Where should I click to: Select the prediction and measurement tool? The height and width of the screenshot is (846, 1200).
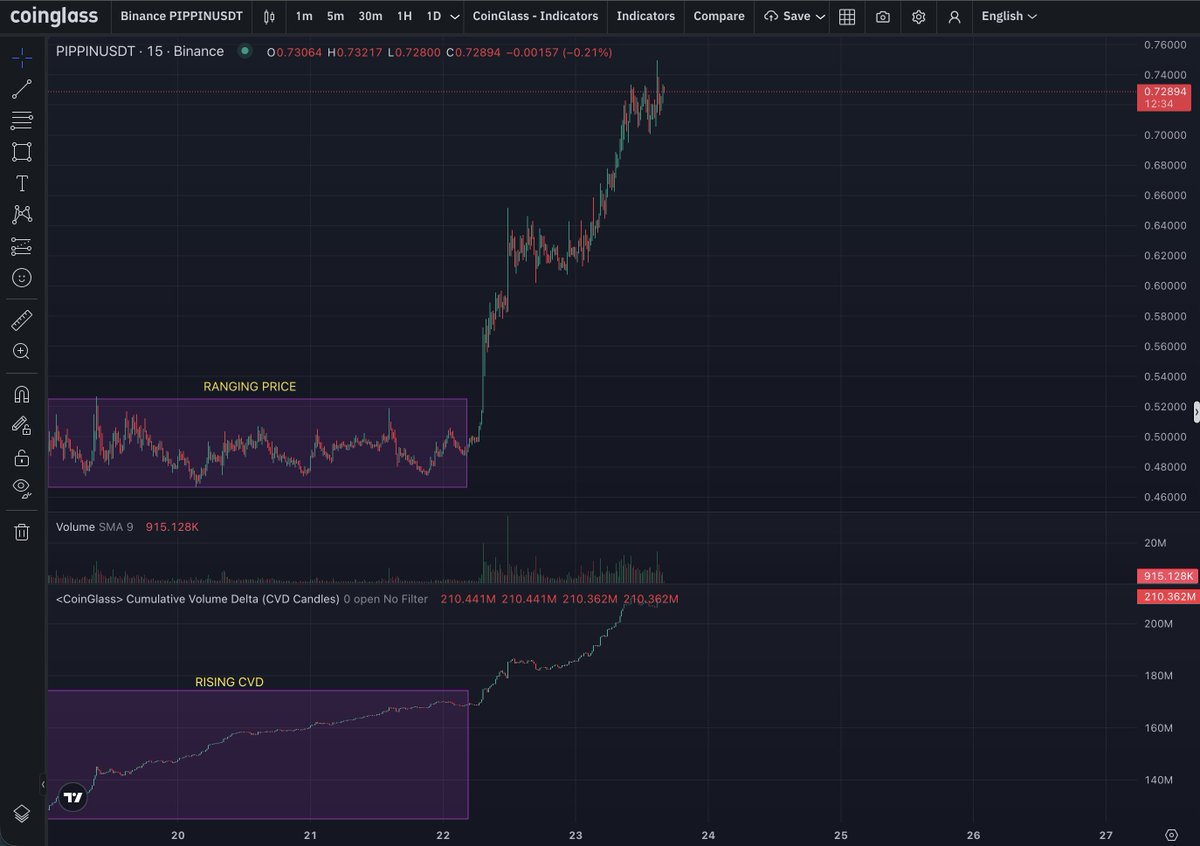[21, 246]
